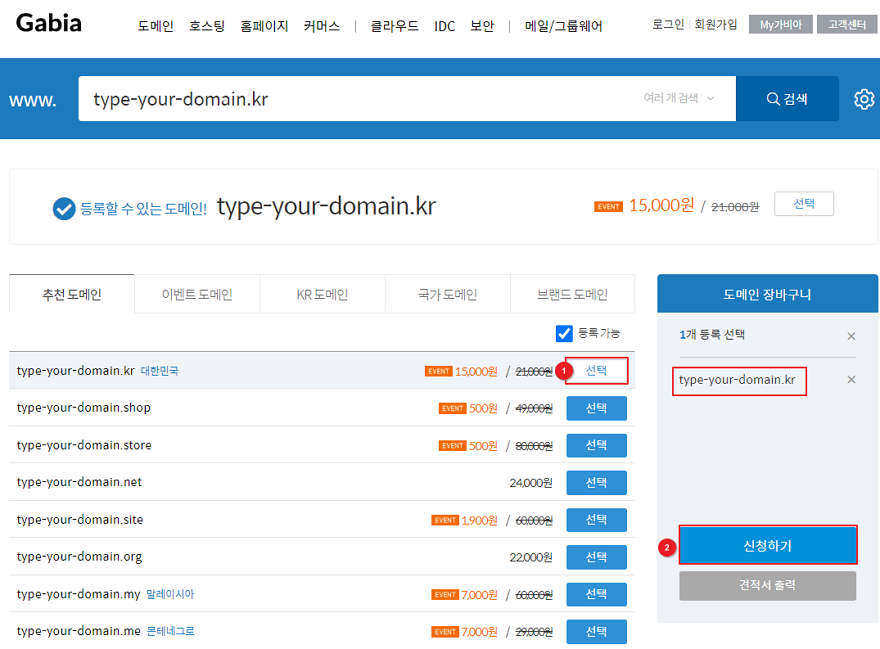Expand the 여러 개 검색 dropdown
The height and width of the screenshot is (649, 880).
[x=680, y=98]
